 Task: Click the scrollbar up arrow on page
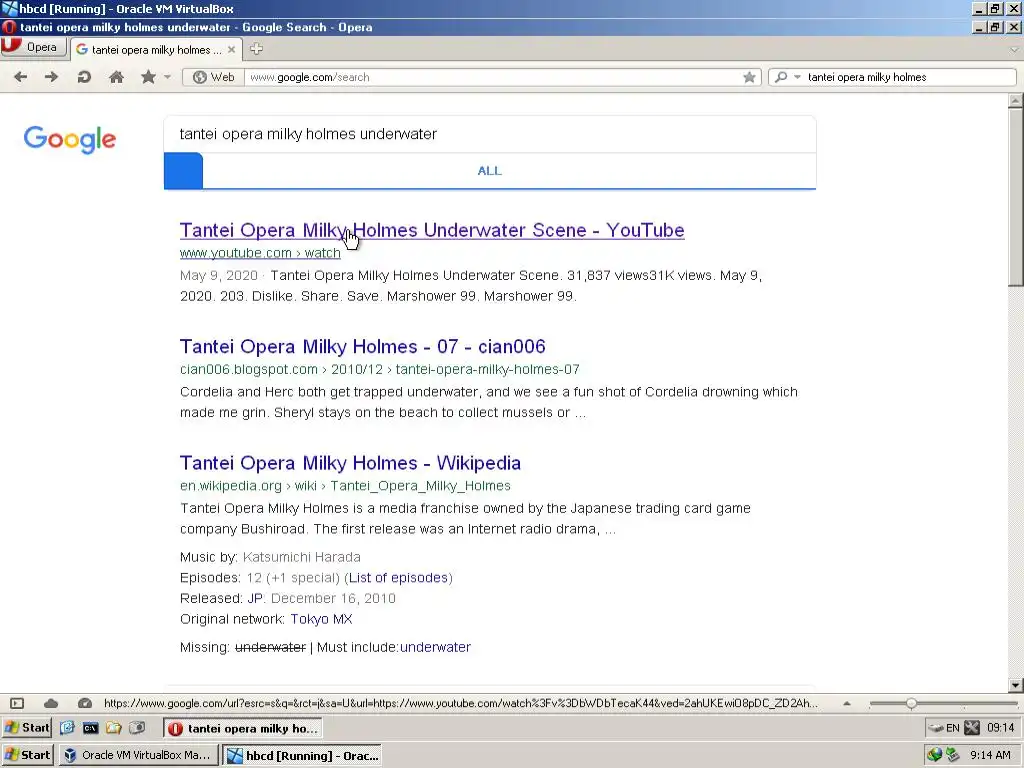(x=1015, y=101)
